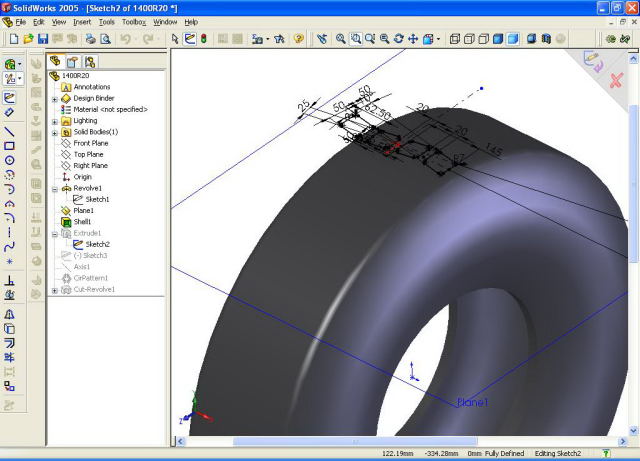640x461 pixels.
Task: Select the Line sketch tool
Action: pos(10,131)
